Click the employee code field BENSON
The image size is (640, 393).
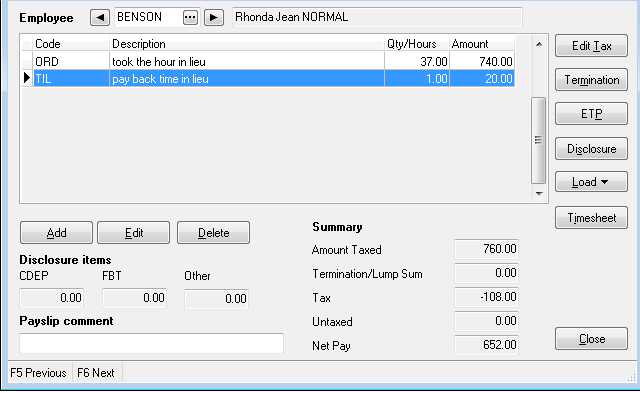pyautogui.click(x=148, y=18)
